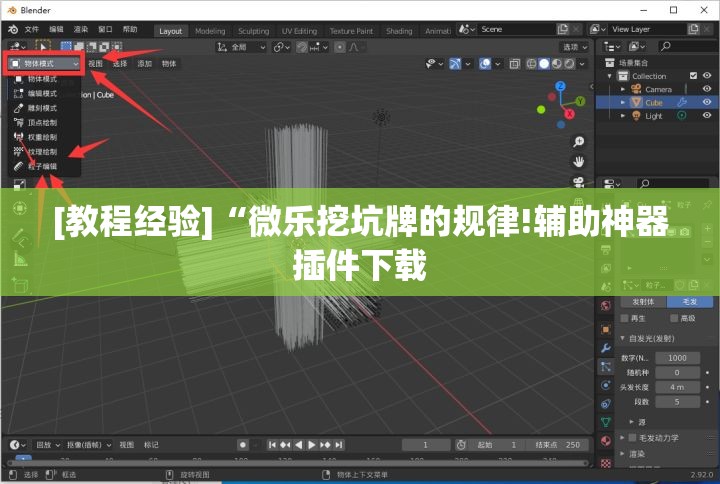Enable the 高级 checkbox
The height and width of the screenshot is (484, 720).
(x=674, y=318)
